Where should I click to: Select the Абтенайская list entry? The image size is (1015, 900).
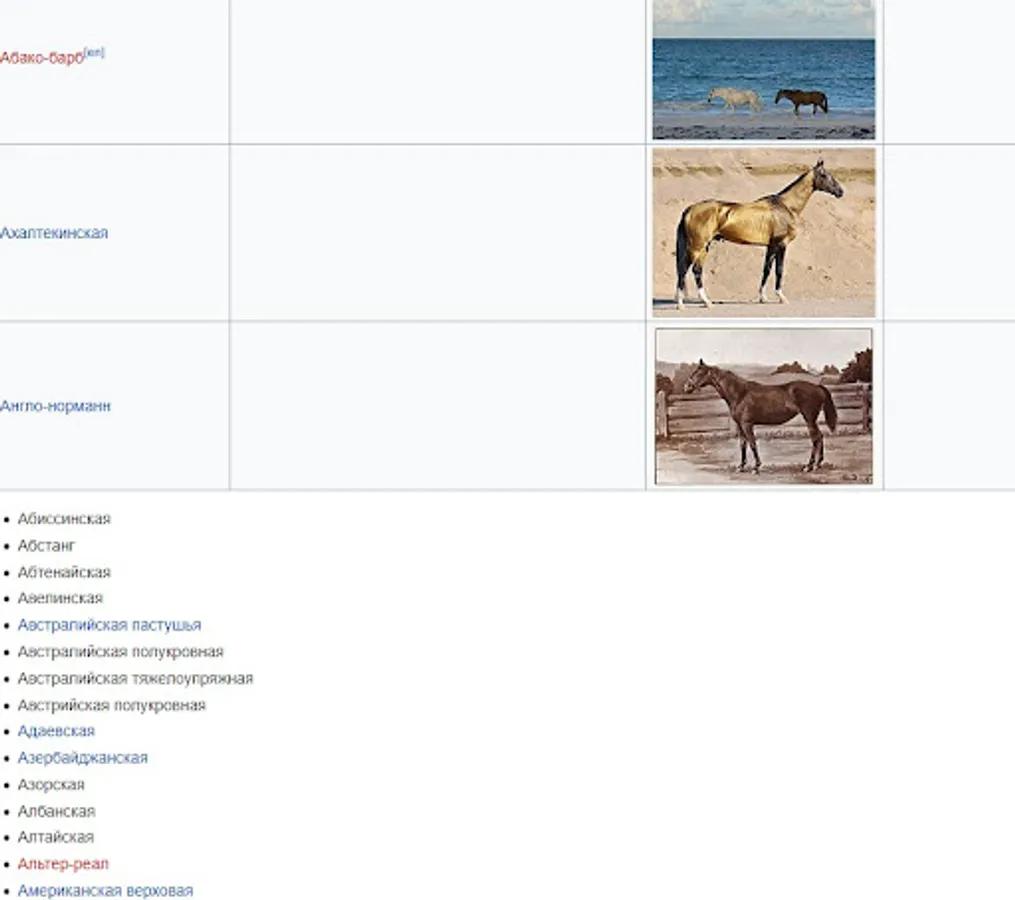click(x=64, y=572)
